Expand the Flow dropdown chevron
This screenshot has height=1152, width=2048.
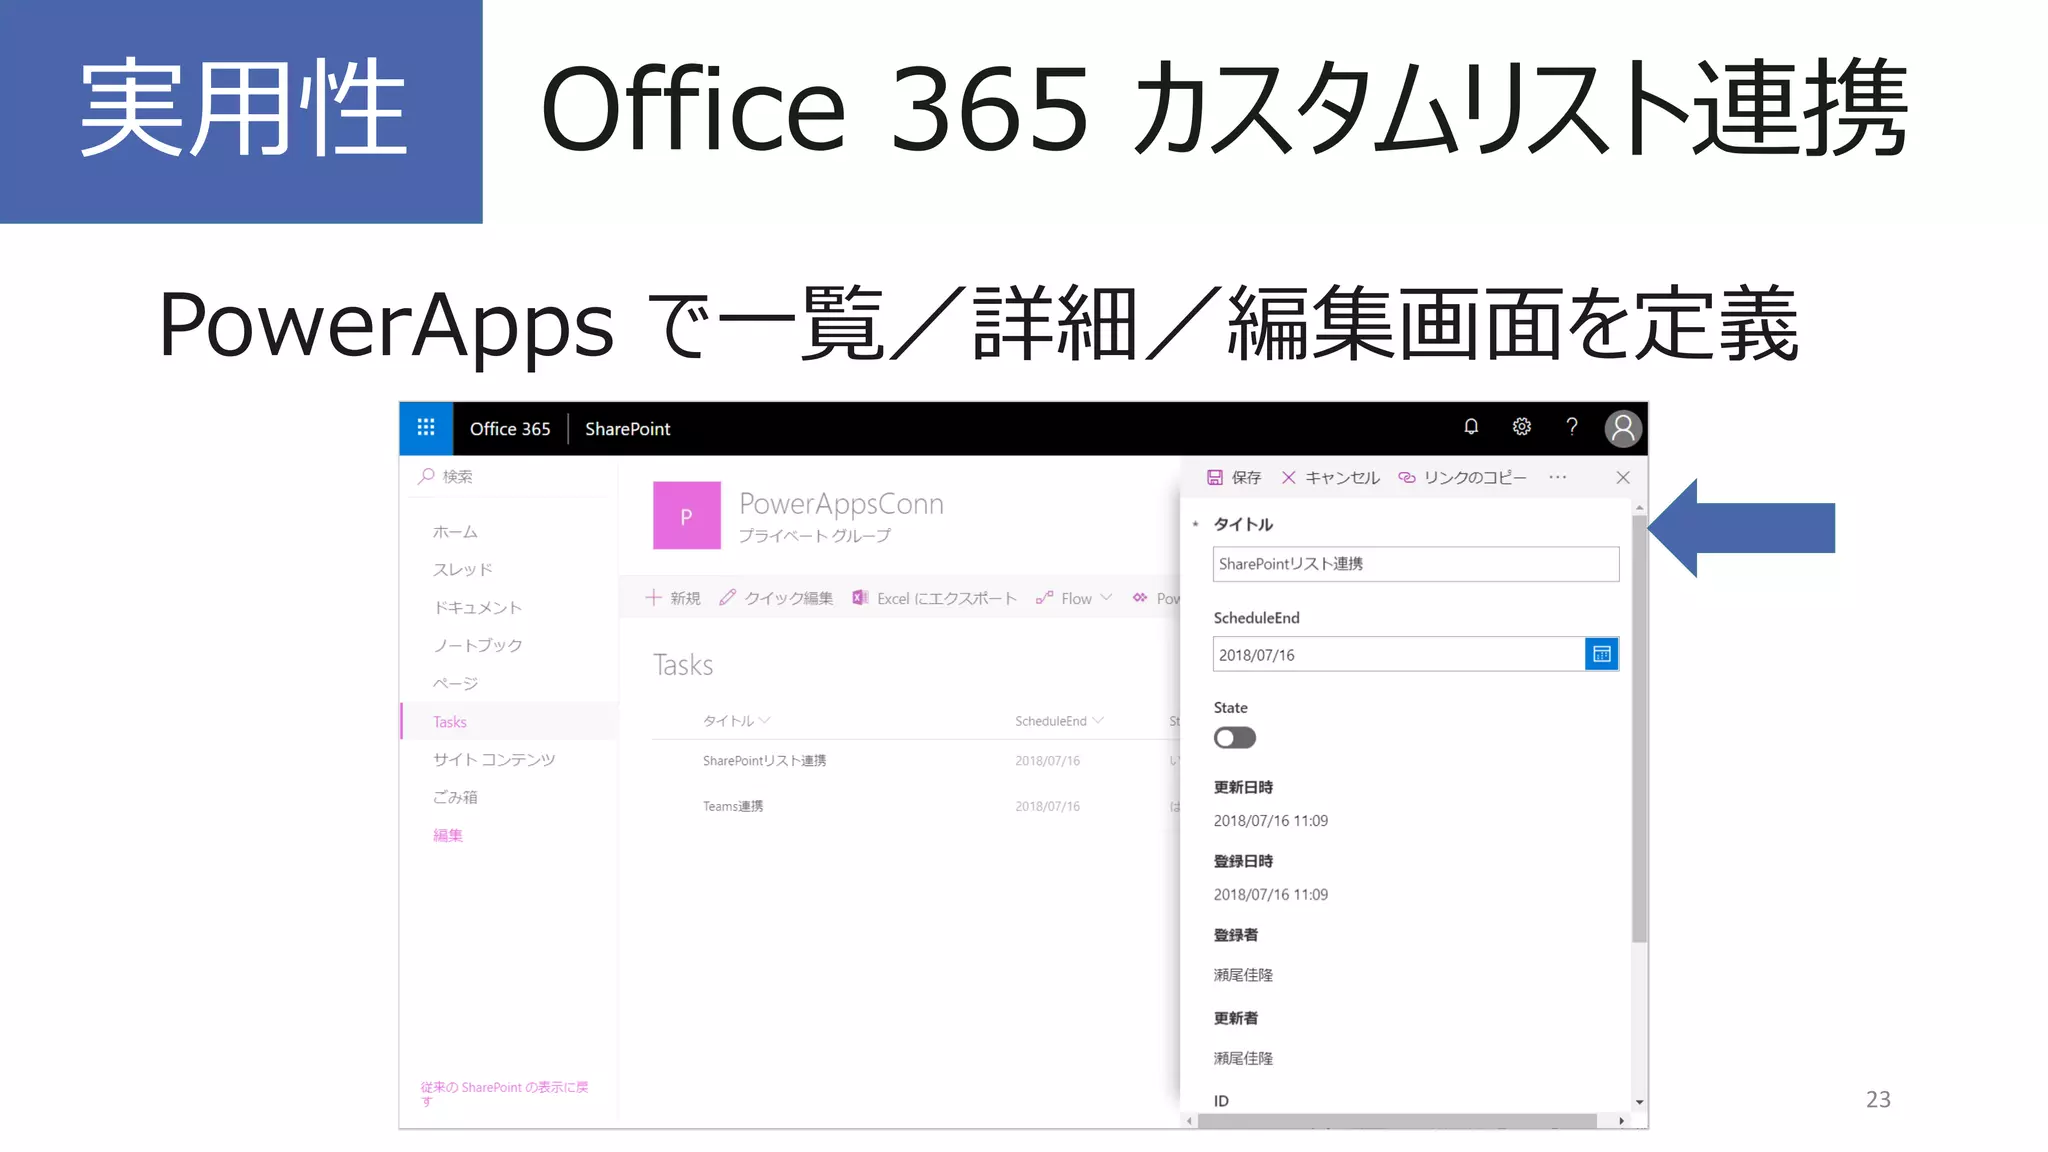click(1106, 598)
